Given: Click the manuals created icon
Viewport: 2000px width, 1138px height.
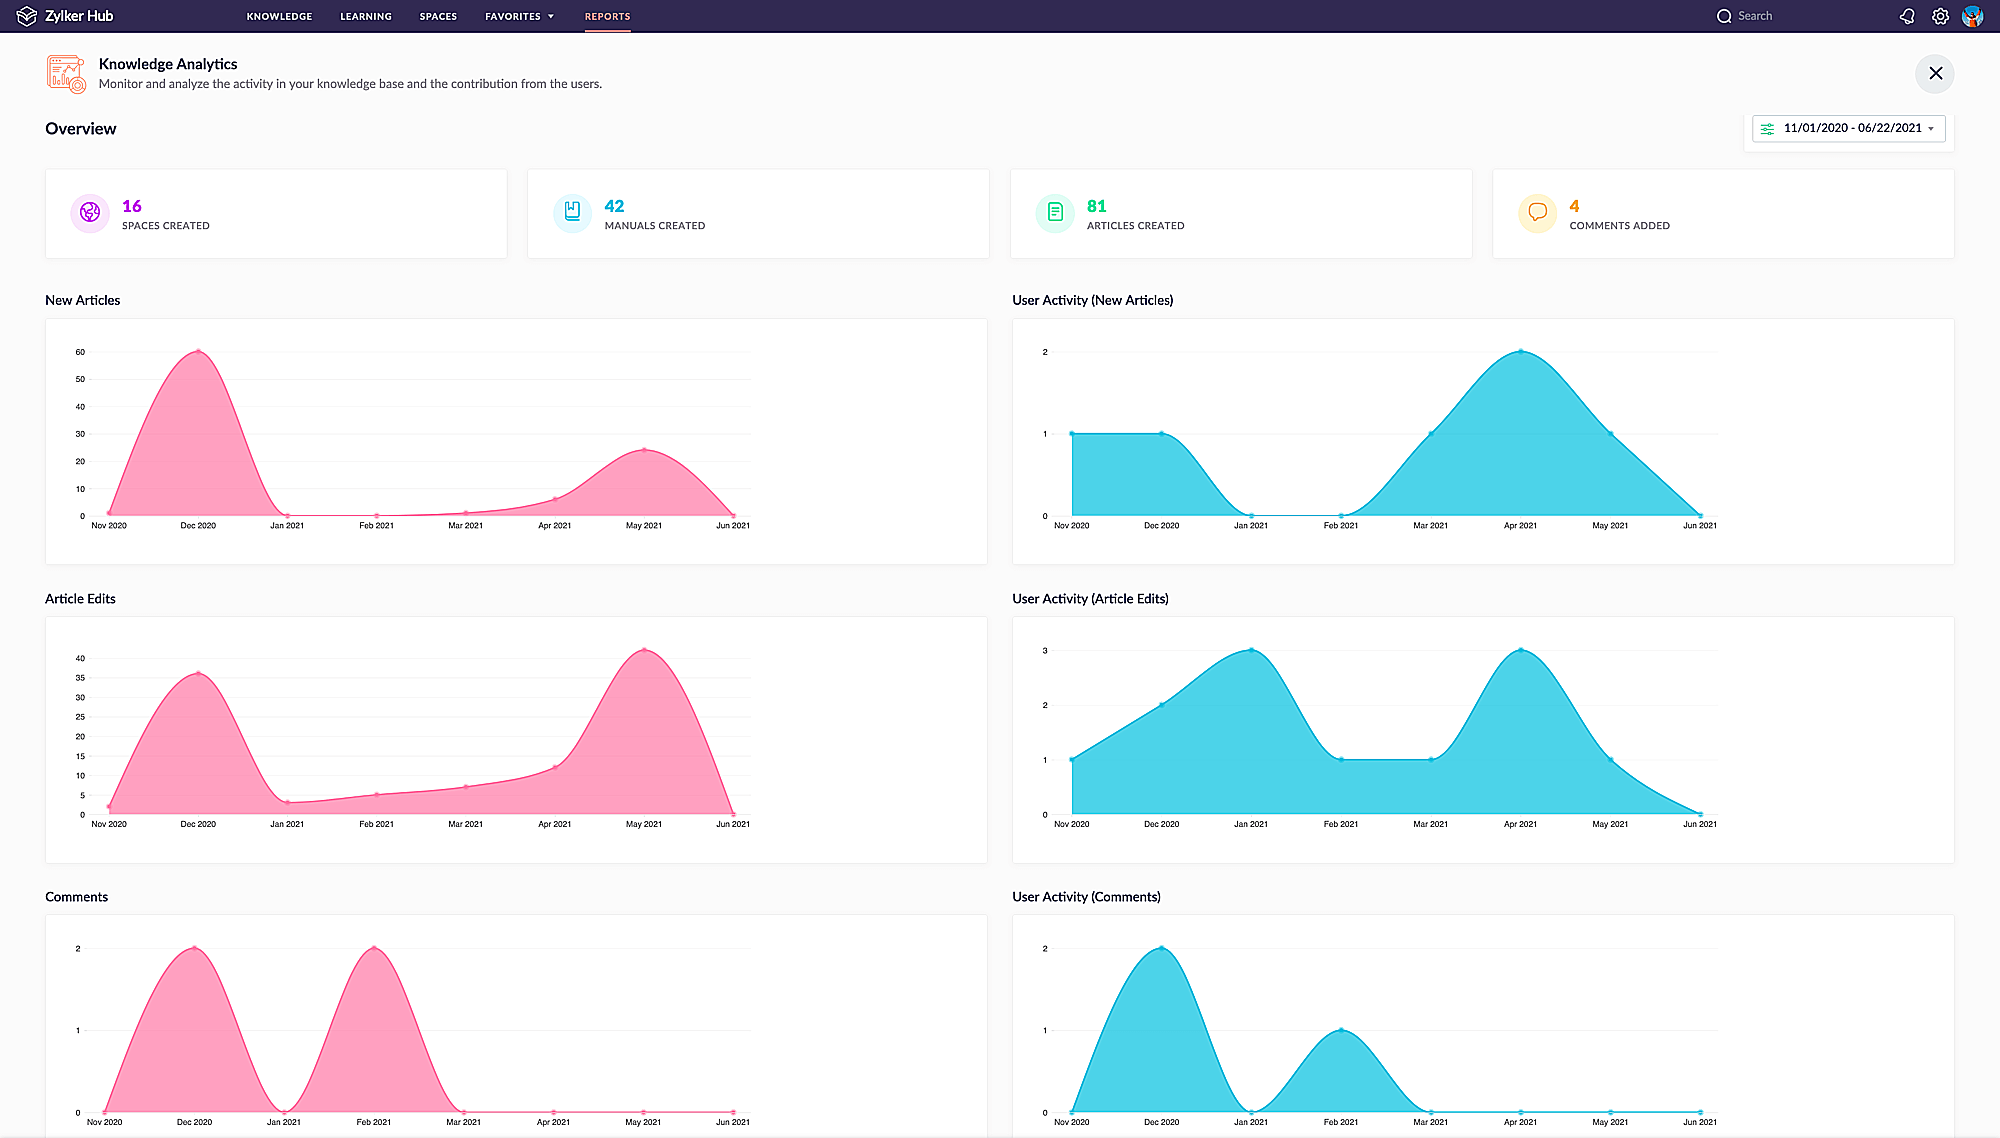Looking at the screenshot, I should (x=571, y=213).
